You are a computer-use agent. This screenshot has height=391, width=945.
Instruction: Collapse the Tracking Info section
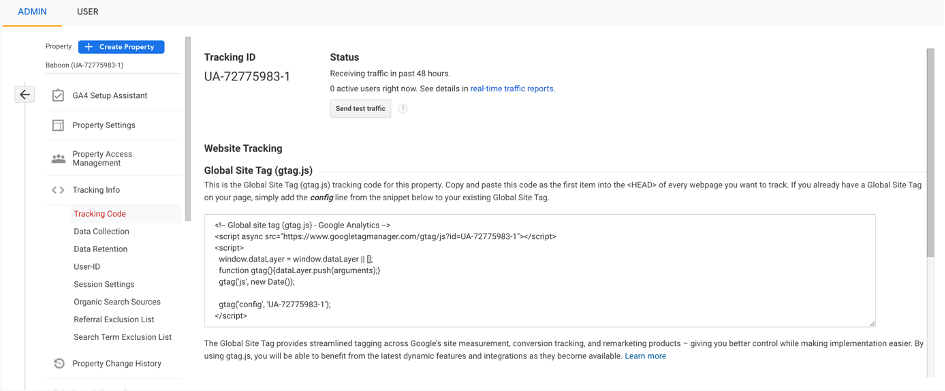[96, 190]
